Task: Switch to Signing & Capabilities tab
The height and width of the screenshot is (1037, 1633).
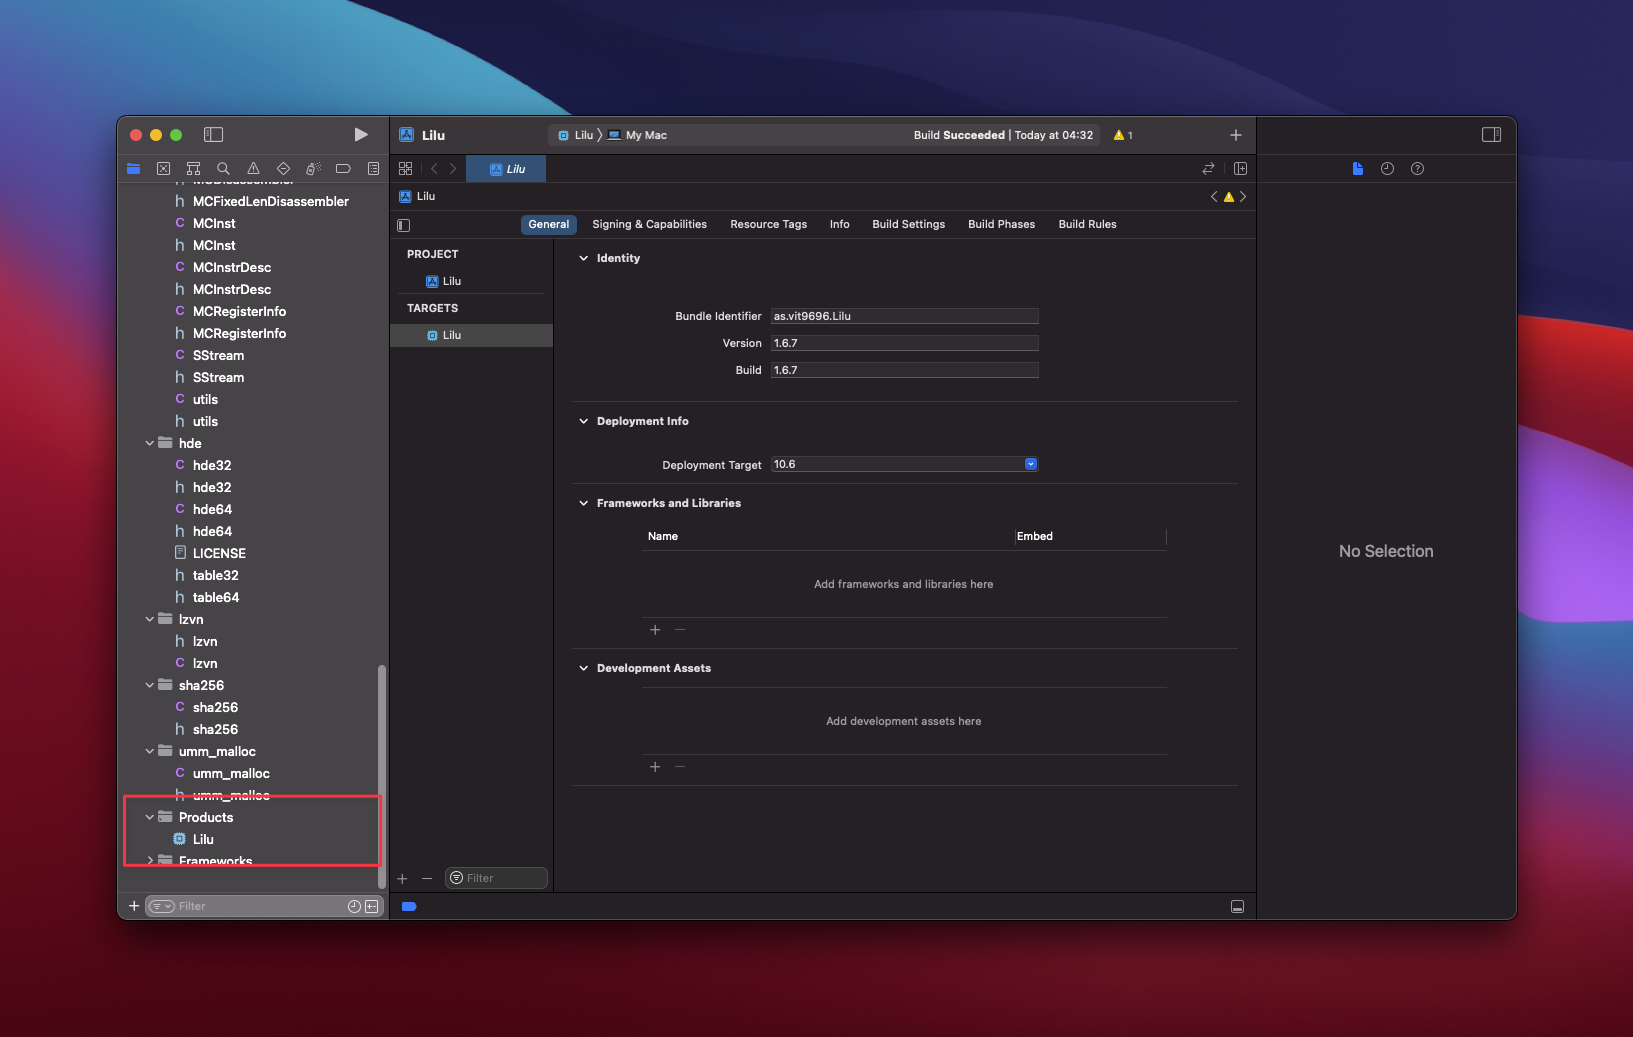Action: [649, 224]
